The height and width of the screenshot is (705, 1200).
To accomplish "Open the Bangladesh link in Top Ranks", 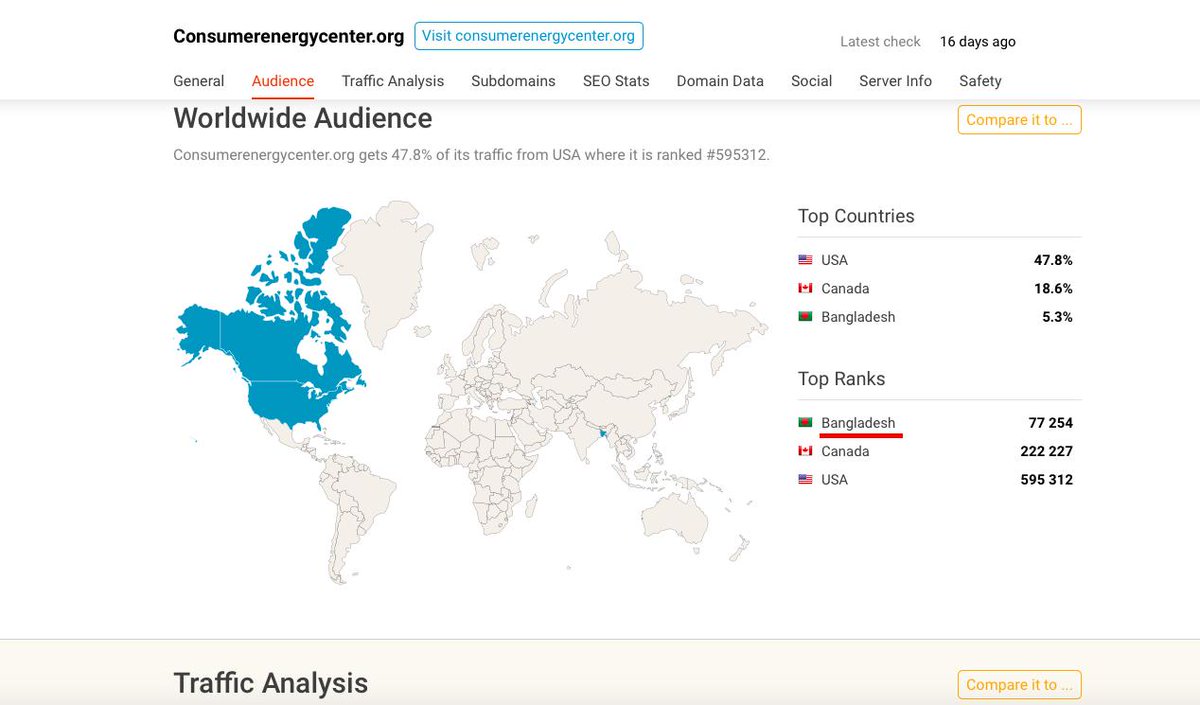I will 858,423.
